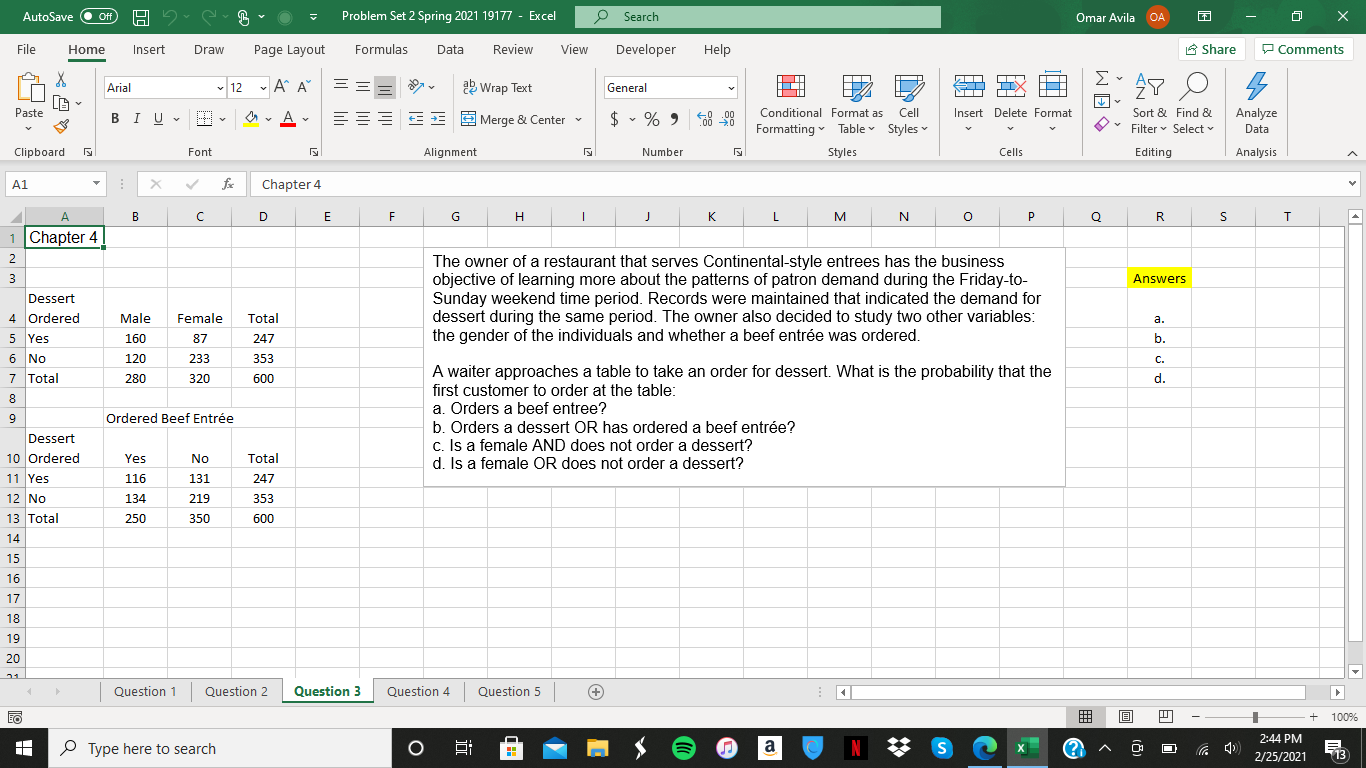Image resolution: width=1366 pixels, height=768 pixels.
Task: Select the Italic formatting icon
Action: [135, 118]
